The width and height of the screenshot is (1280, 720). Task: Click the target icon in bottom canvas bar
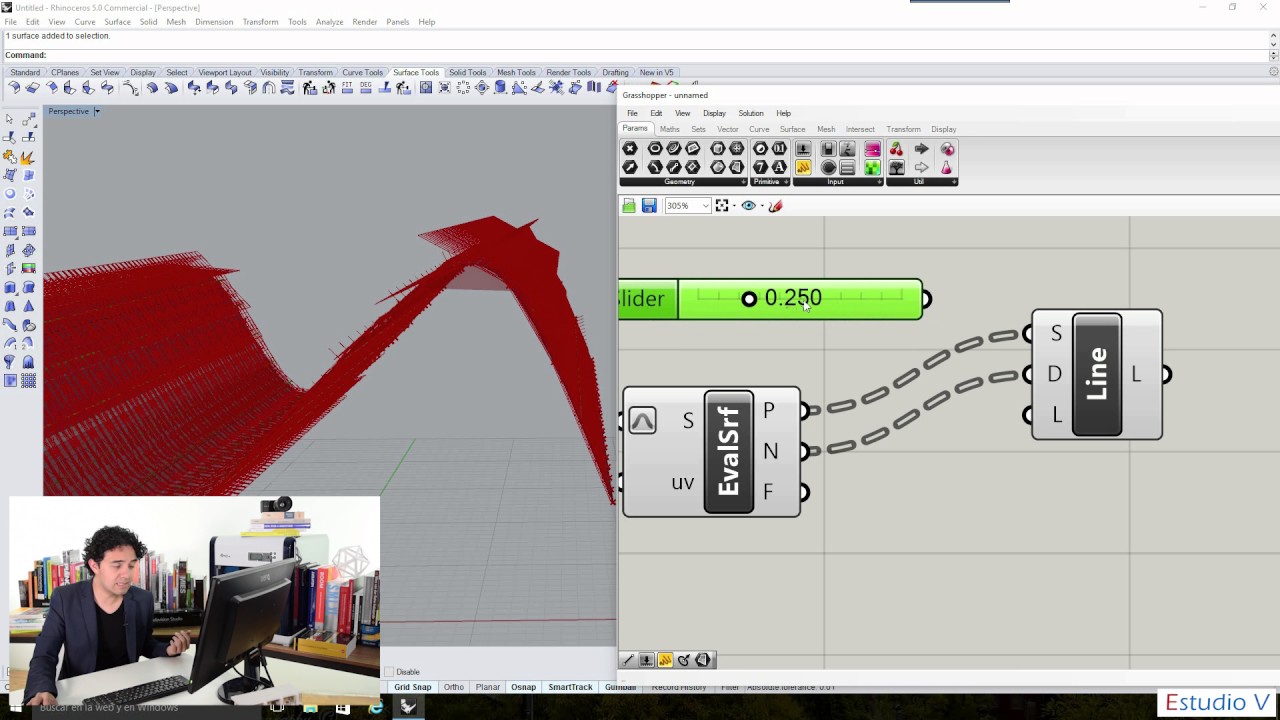pyautogui.click(x=684, y=660)
